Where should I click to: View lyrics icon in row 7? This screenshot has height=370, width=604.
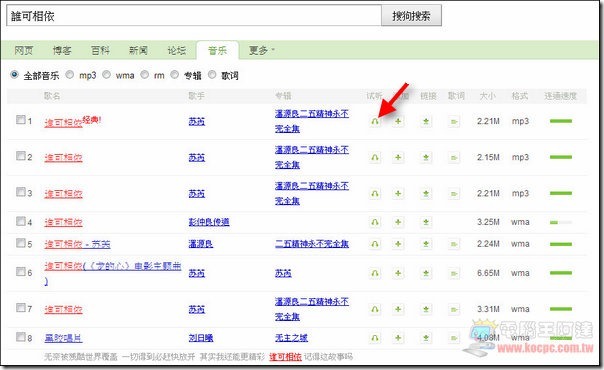[x=454, y=309]
